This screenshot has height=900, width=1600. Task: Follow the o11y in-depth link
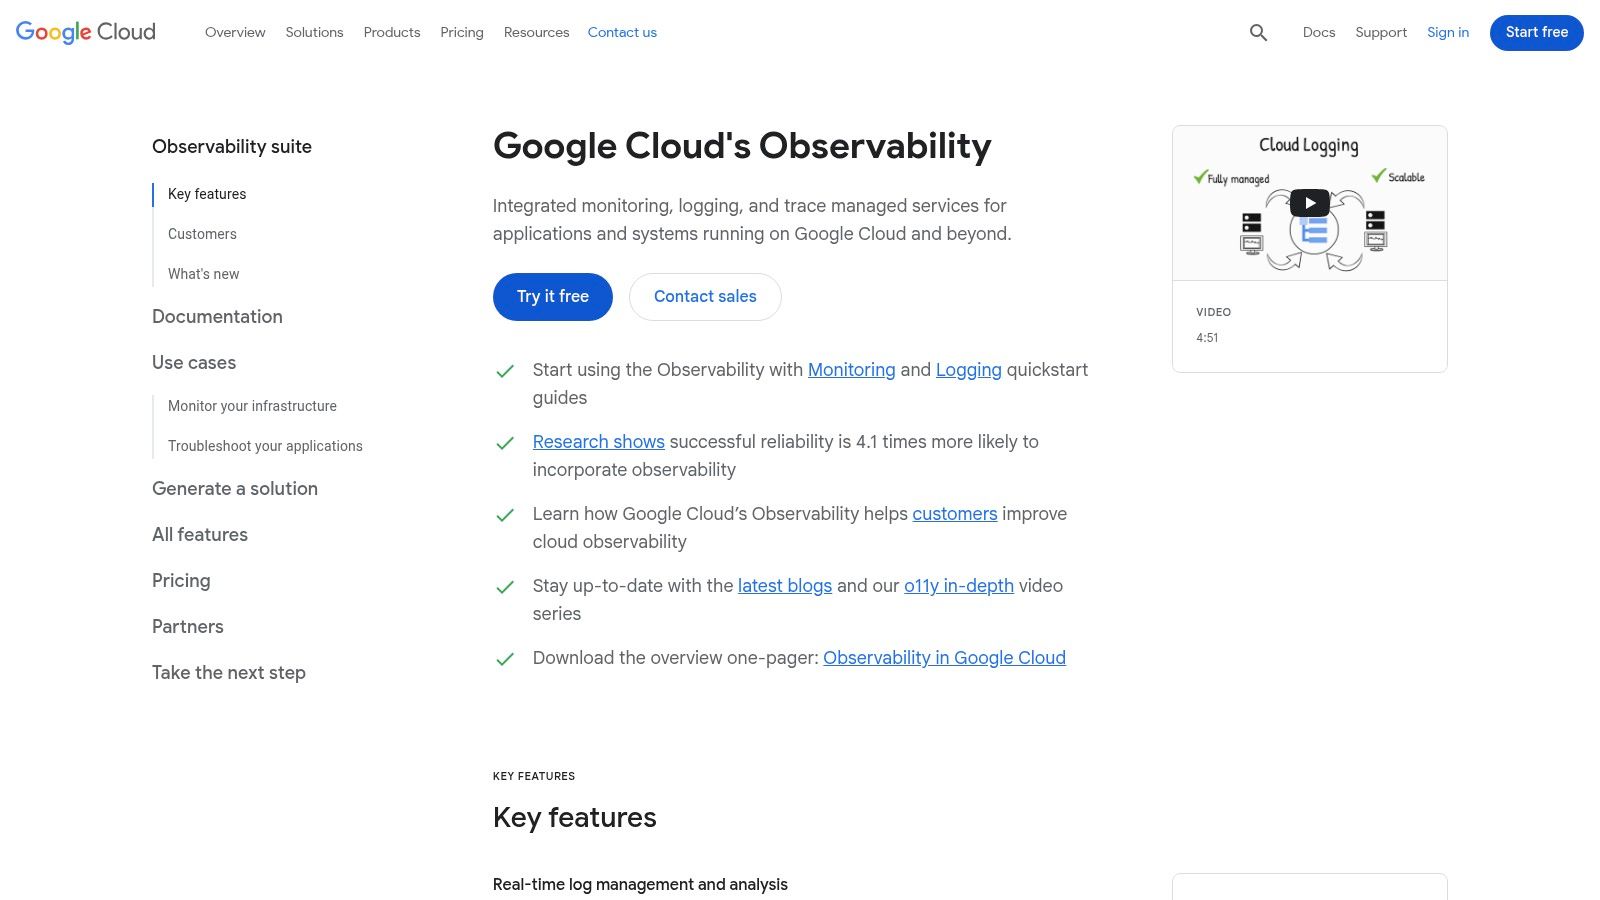click(x=958, y=586)
